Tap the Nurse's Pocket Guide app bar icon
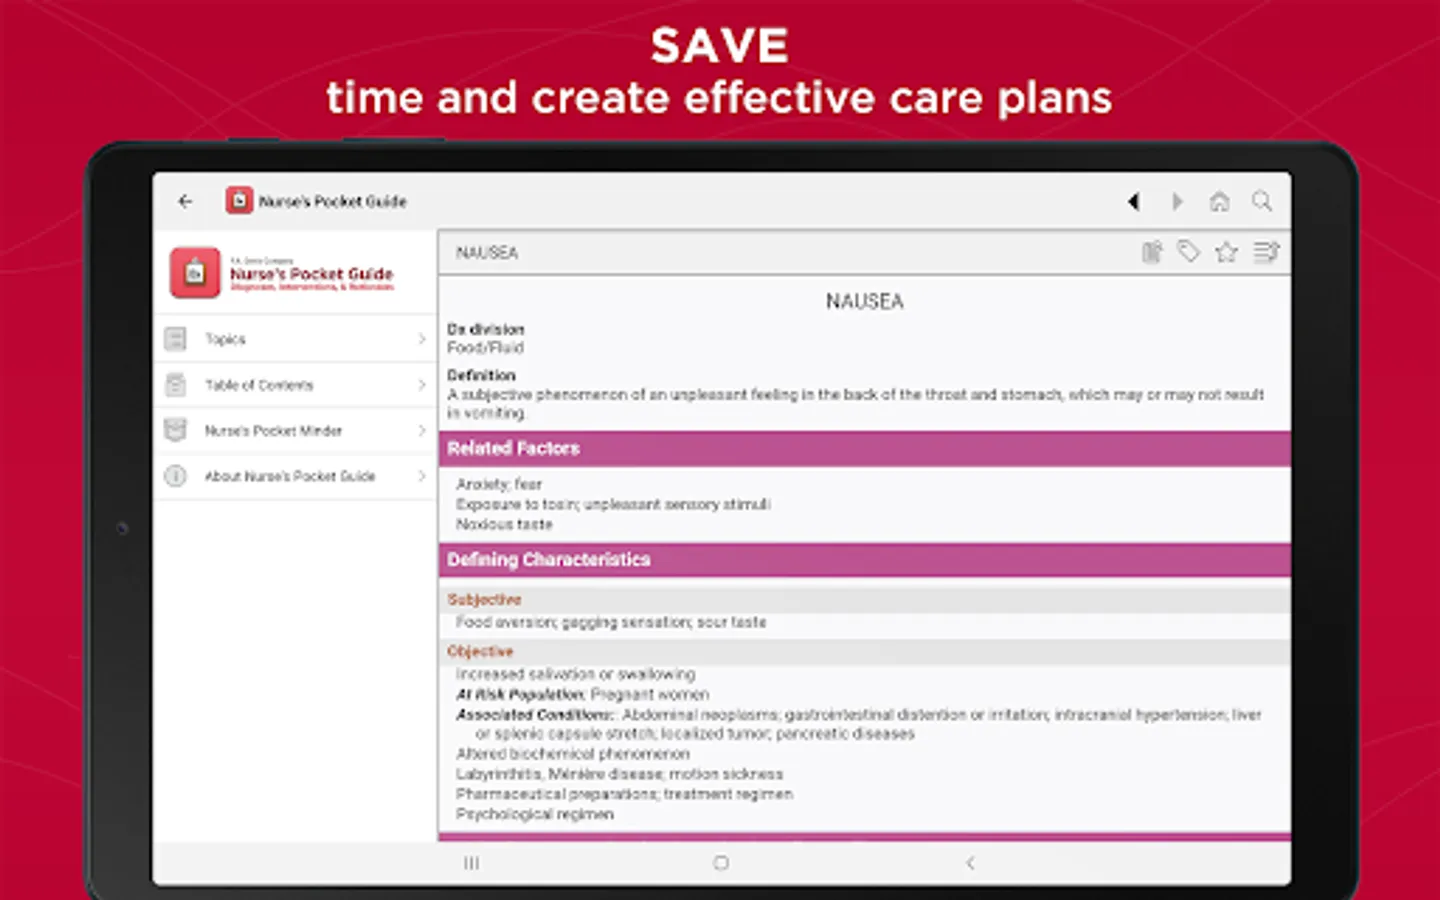 point(239,201)
